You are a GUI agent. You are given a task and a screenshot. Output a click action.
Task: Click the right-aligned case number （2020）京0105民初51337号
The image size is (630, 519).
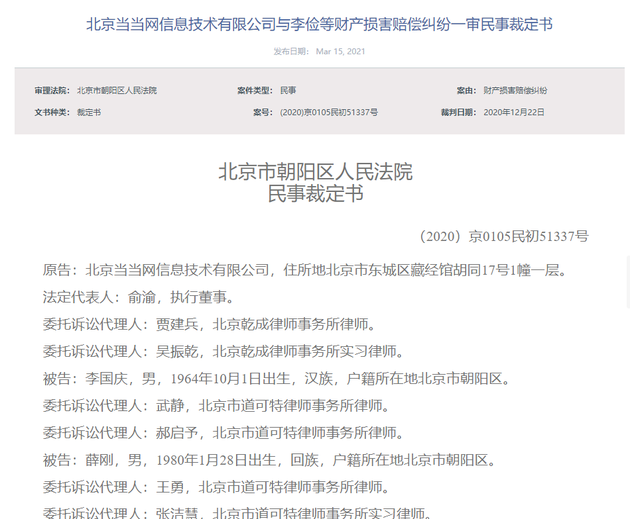[x=504, y=236]
